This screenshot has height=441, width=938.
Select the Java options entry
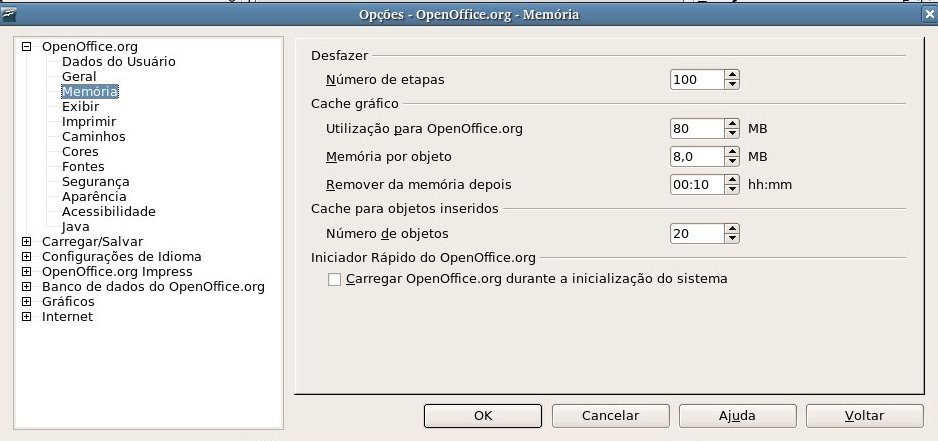pos(75,227)
